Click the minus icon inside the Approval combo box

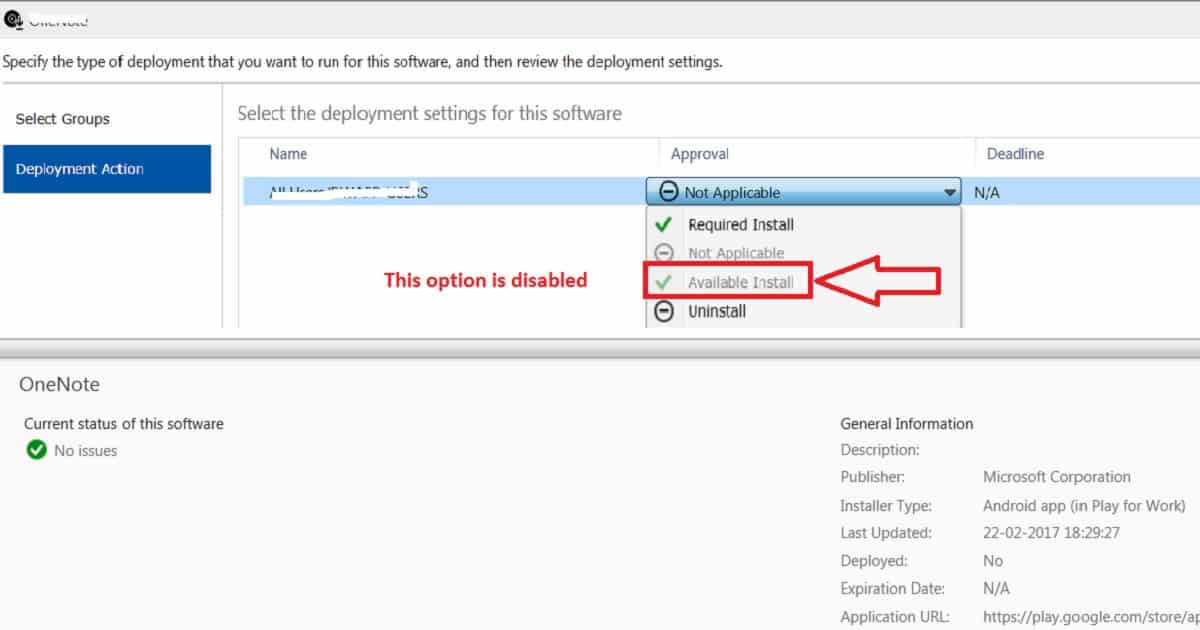(669, 192)
